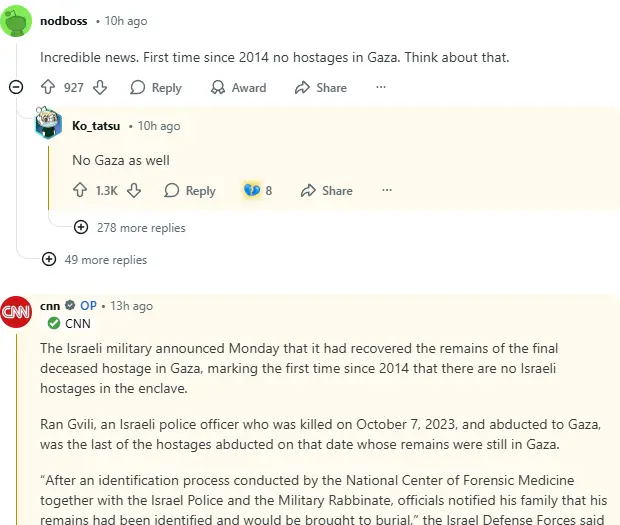Share Ko_tatsu's comment
620x525 pixels.
(325, 190)
